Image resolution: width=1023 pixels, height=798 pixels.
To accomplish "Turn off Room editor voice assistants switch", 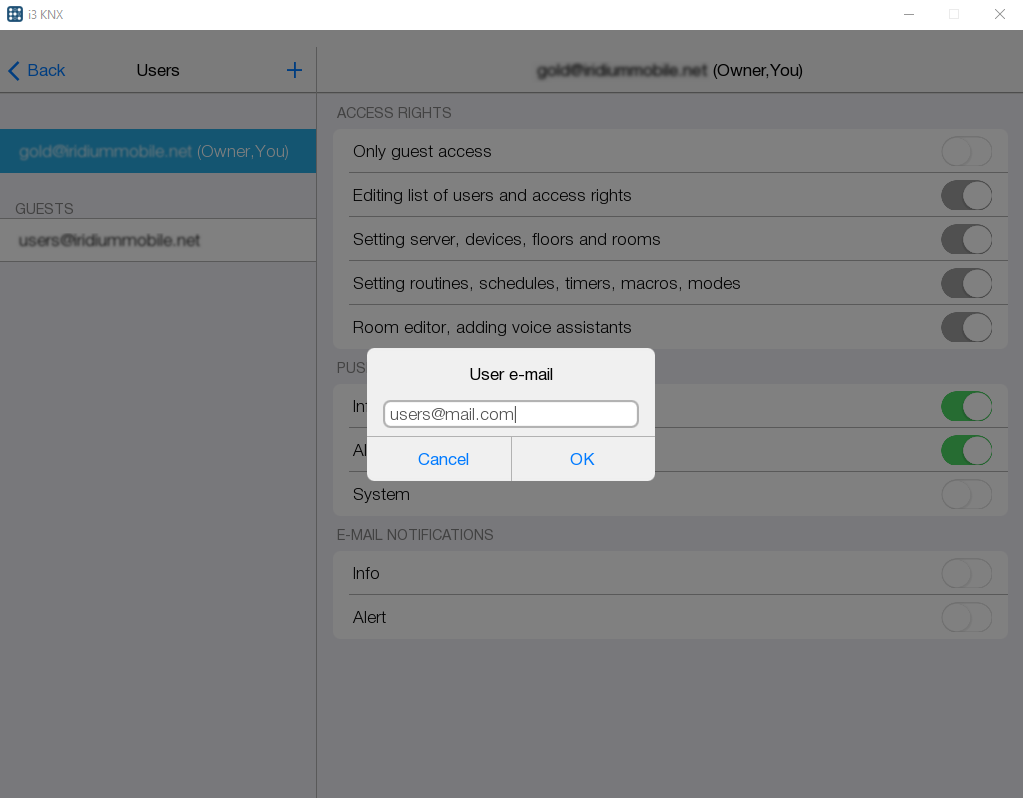I will pos(966,328).
